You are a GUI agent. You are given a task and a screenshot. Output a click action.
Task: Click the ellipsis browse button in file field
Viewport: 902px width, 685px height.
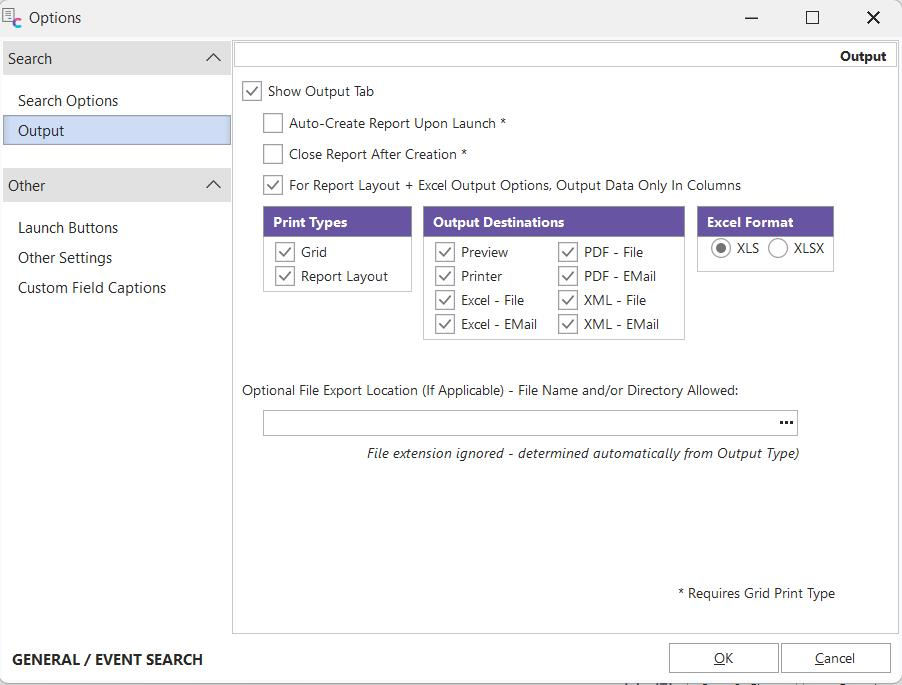786,423
